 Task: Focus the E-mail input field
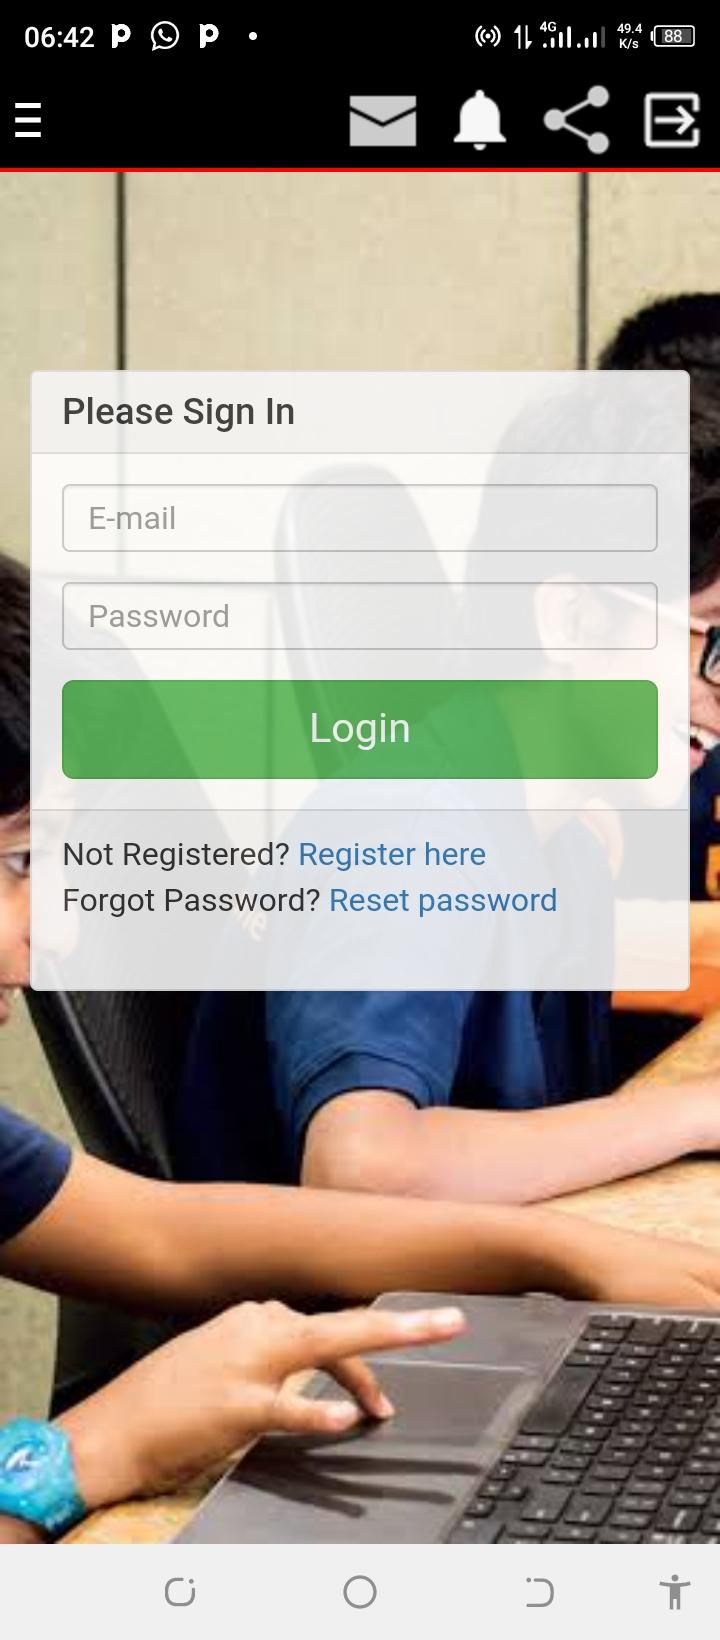[360, 518]
